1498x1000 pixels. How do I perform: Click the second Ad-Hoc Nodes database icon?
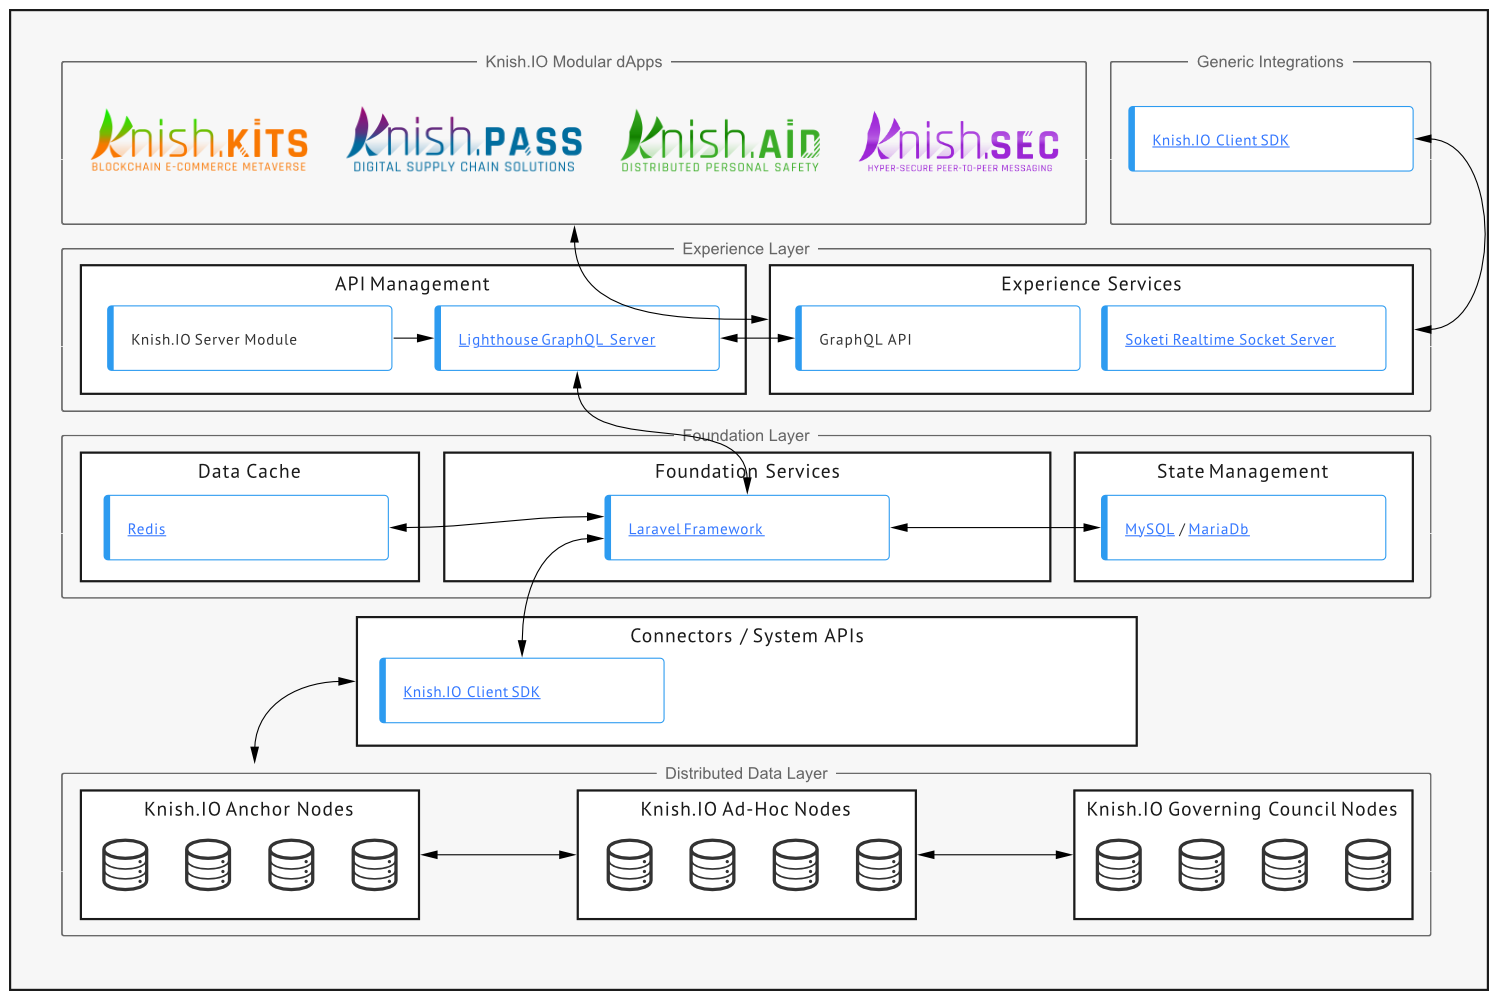(713, 865)
